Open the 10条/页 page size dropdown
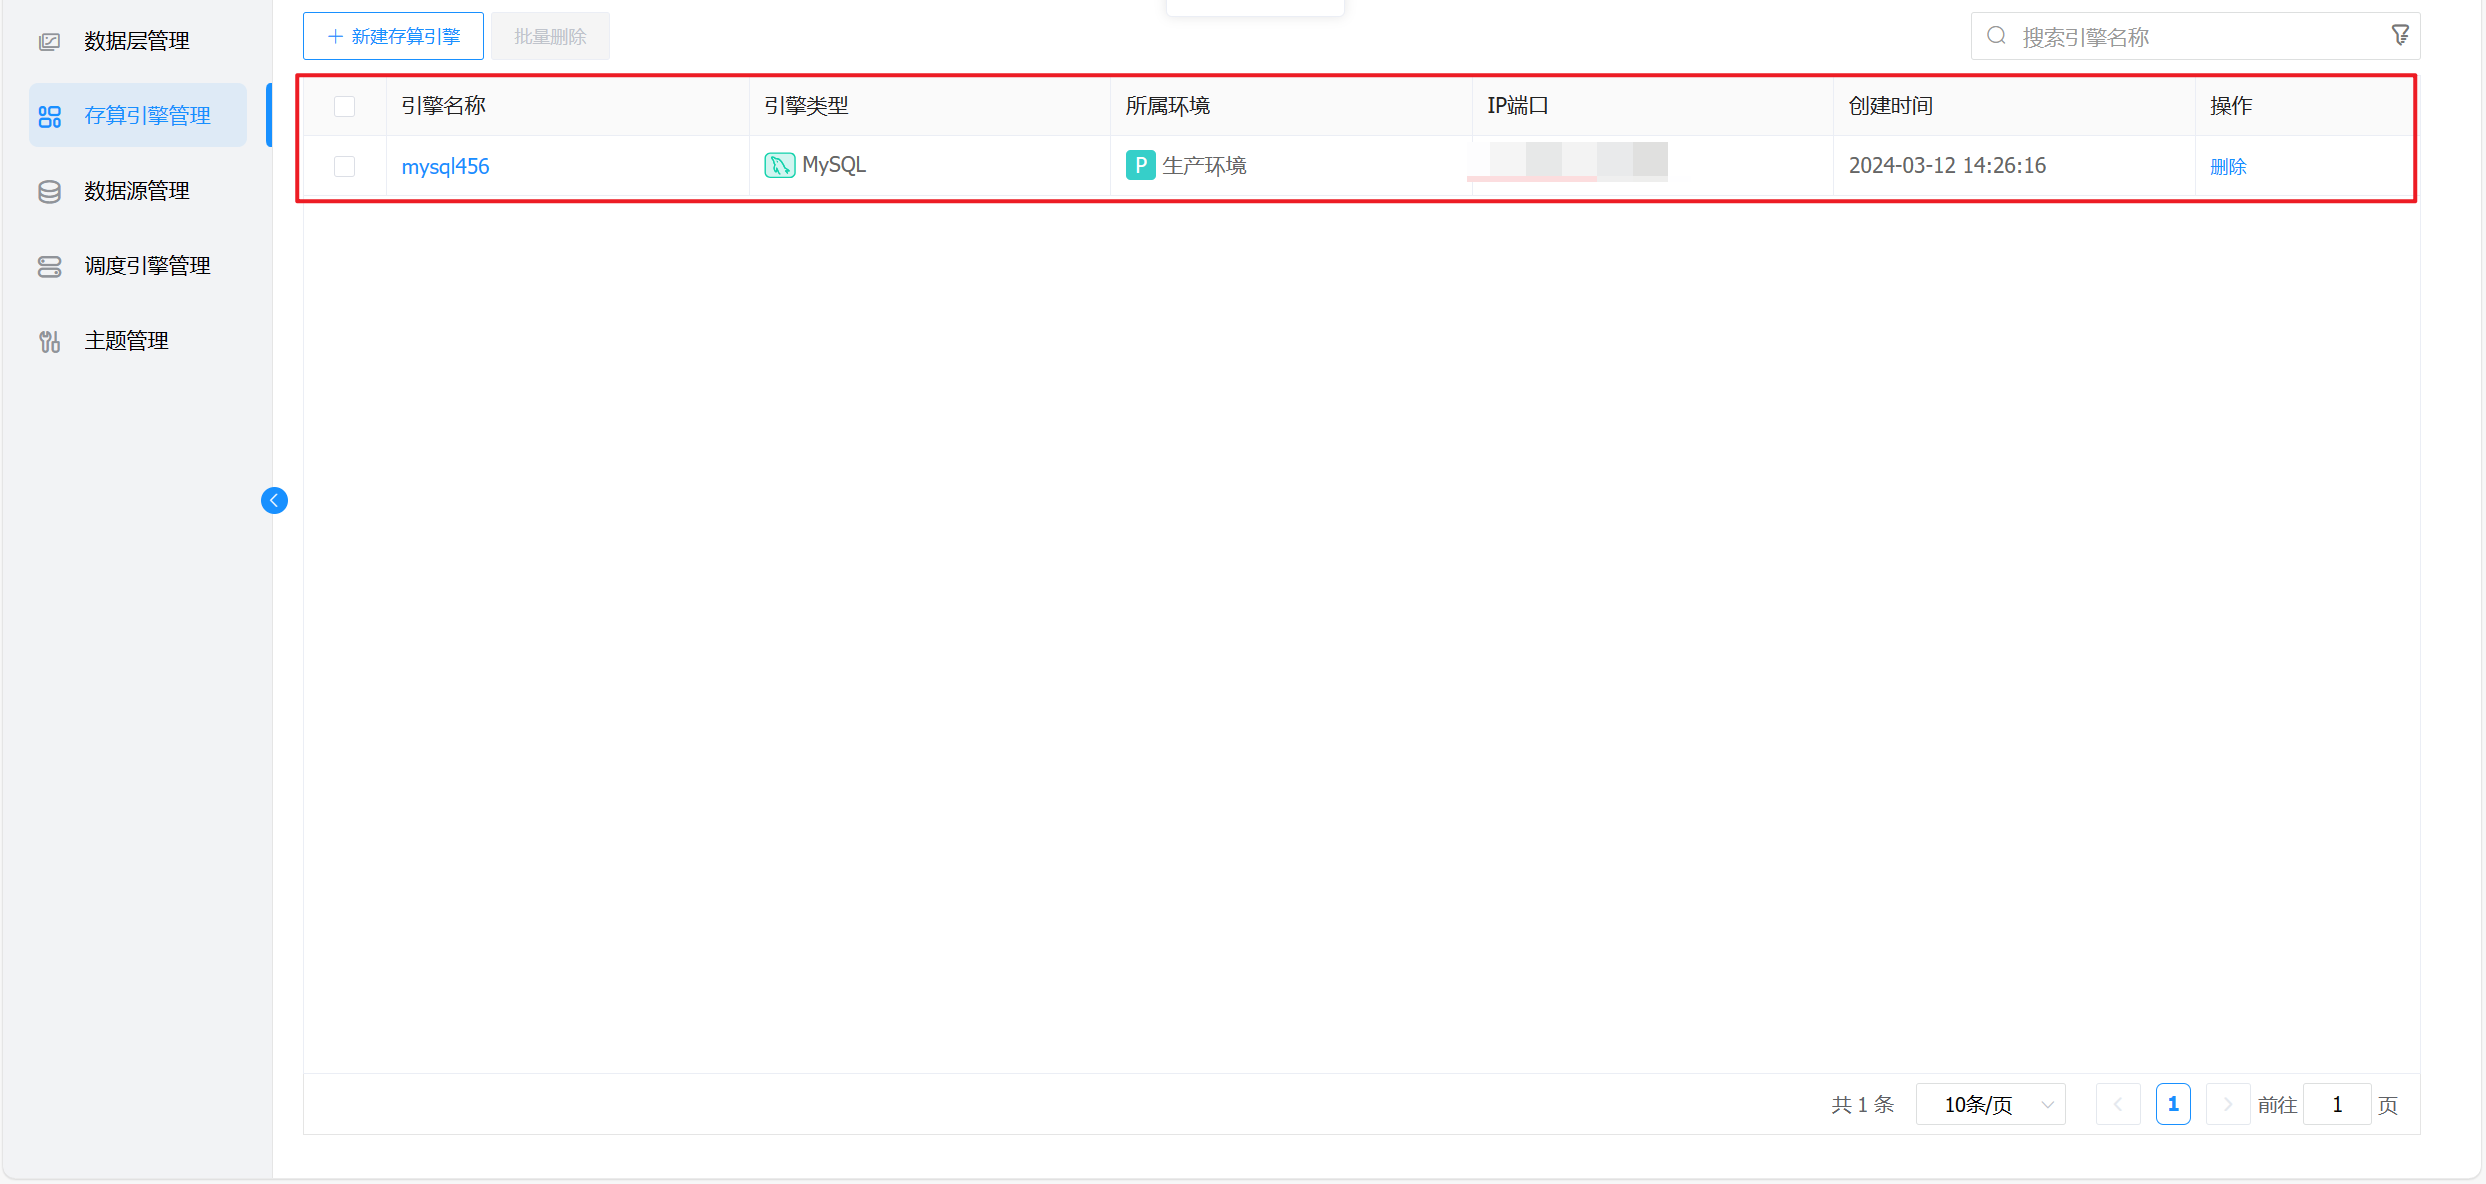Image resolution: width=2486 pixels, height=1184 pixels. point(1990,1104)
